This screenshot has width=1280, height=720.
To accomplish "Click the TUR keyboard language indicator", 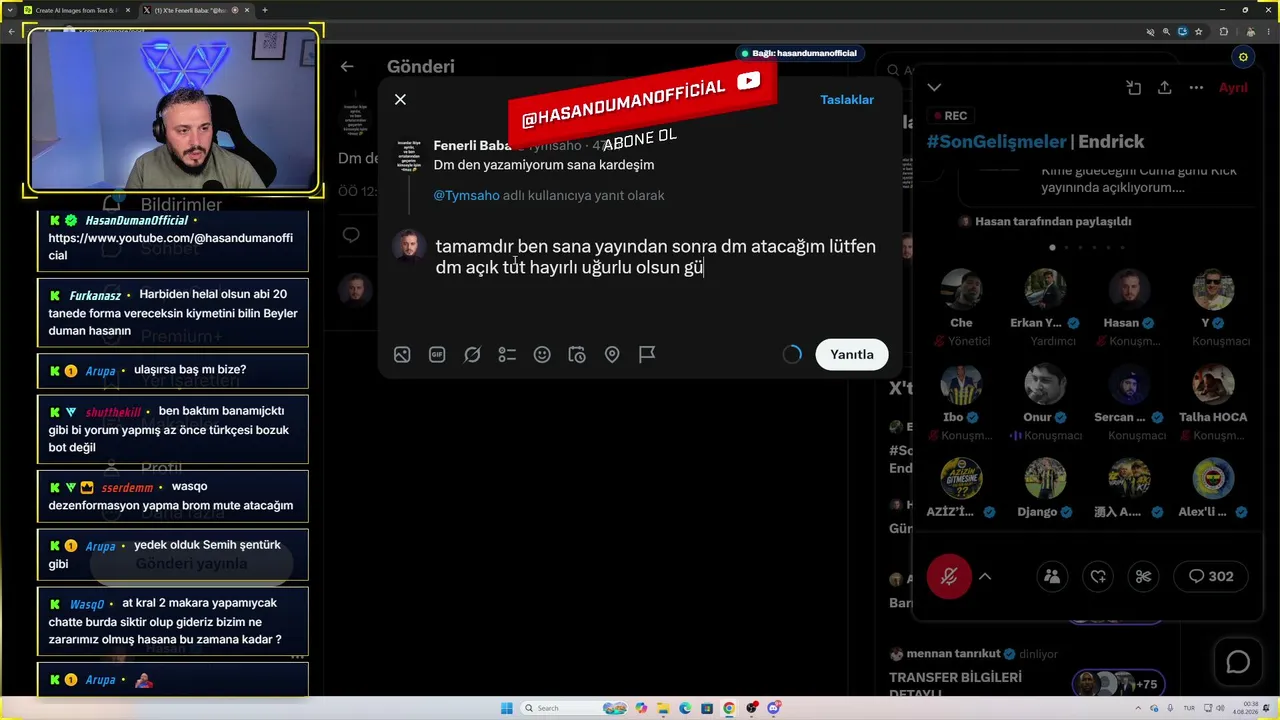I will click(x=1189, y=708).
